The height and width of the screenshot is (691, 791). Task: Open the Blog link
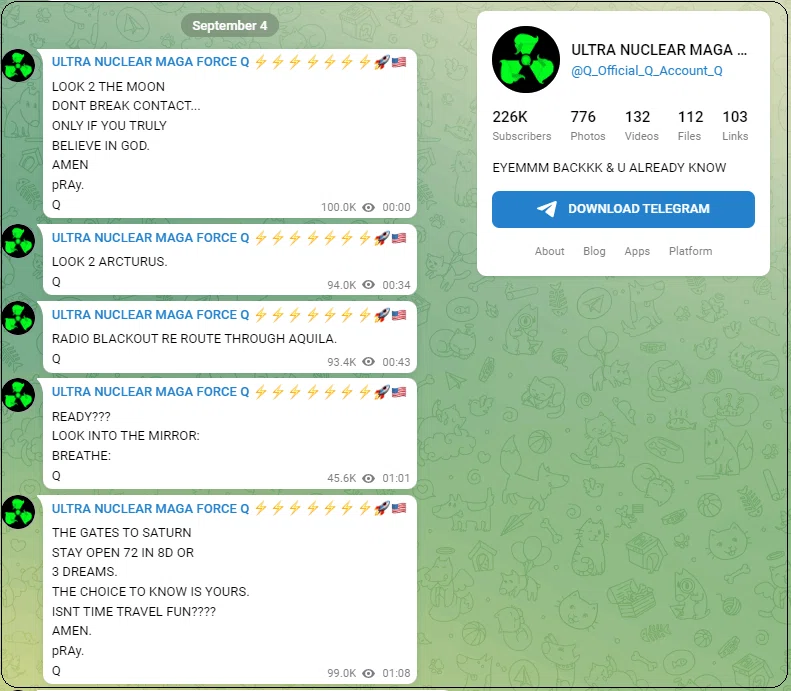pyautogui.click(x=594, y=251)
